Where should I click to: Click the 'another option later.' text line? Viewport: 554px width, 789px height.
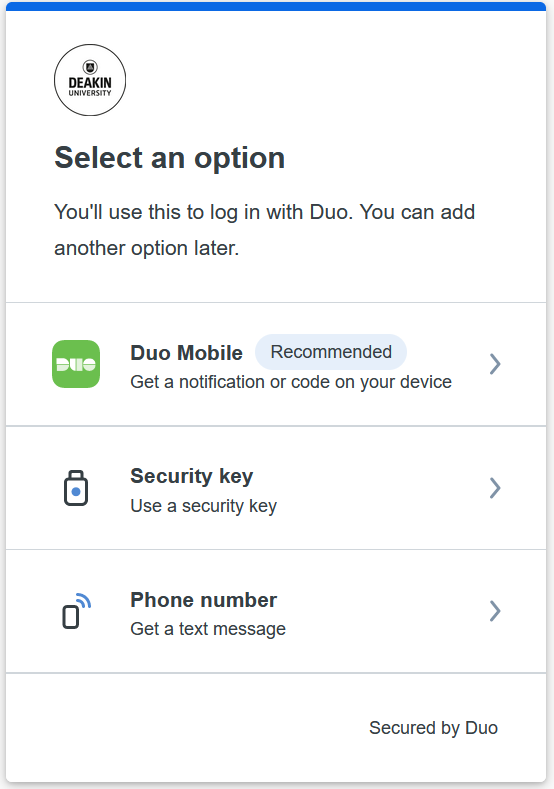[x=146, y=248]
